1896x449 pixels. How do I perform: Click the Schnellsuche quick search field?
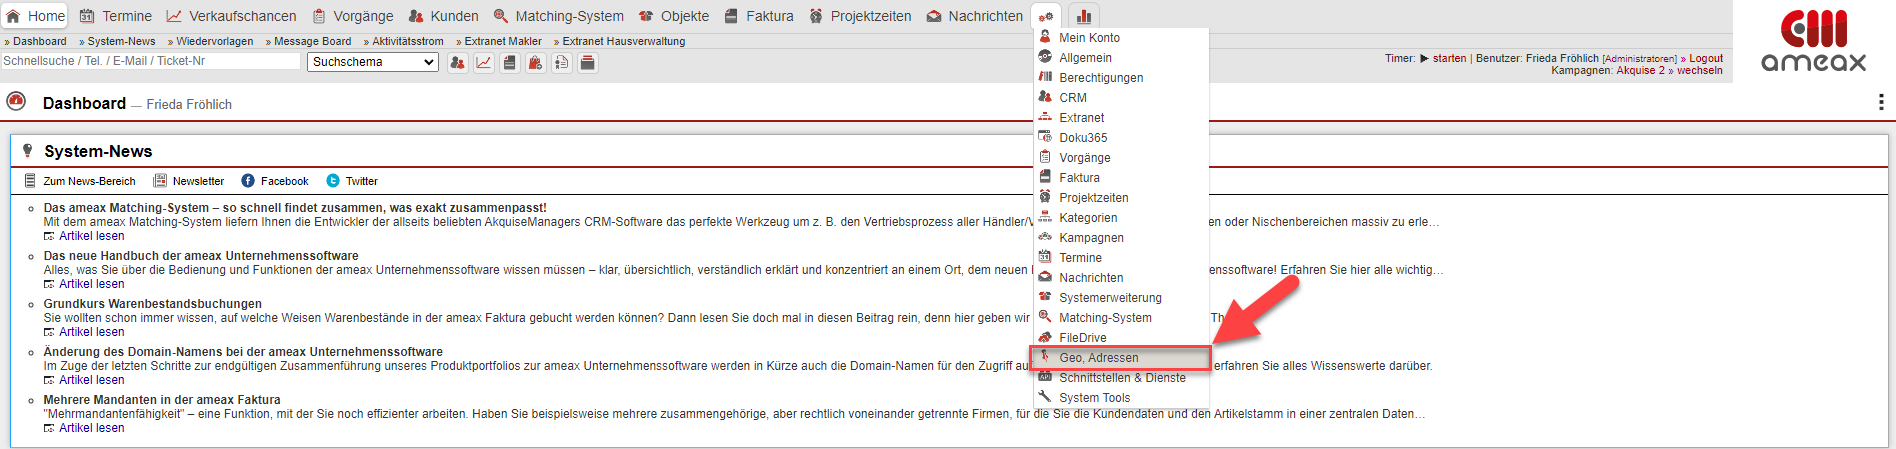tap(150, 61)
